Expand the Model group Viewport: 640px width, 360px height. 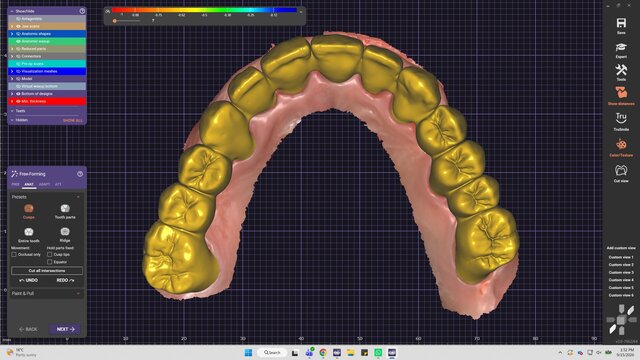click(x=12, y=79)
